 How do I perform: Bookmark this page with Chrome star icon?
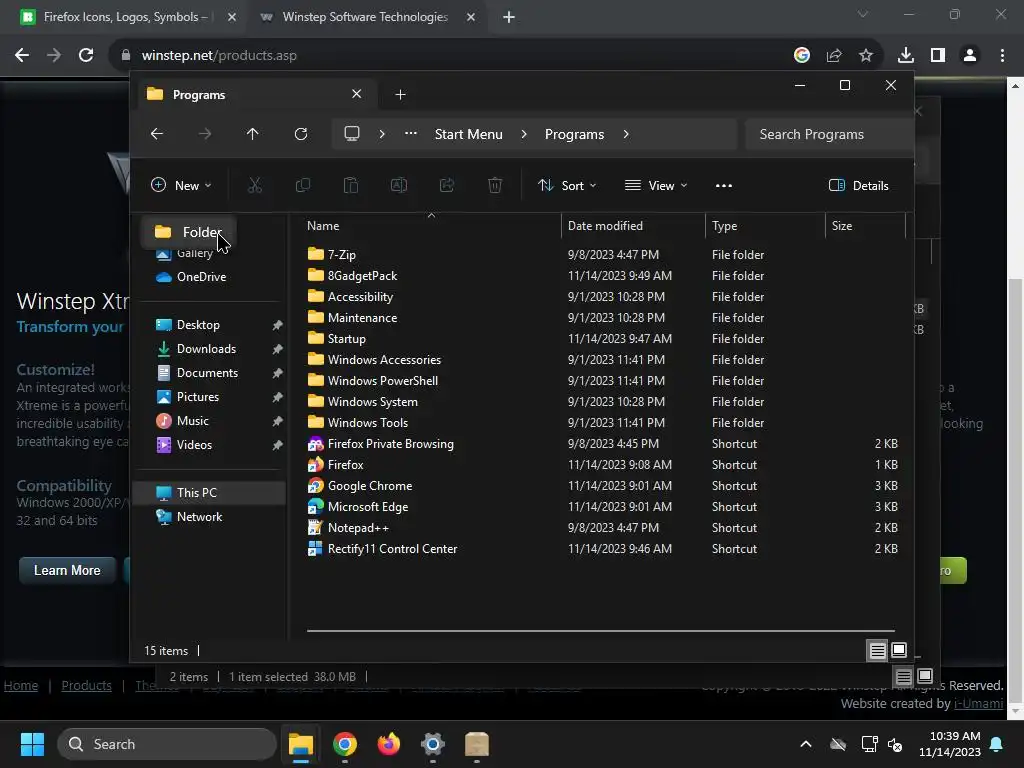866,56
